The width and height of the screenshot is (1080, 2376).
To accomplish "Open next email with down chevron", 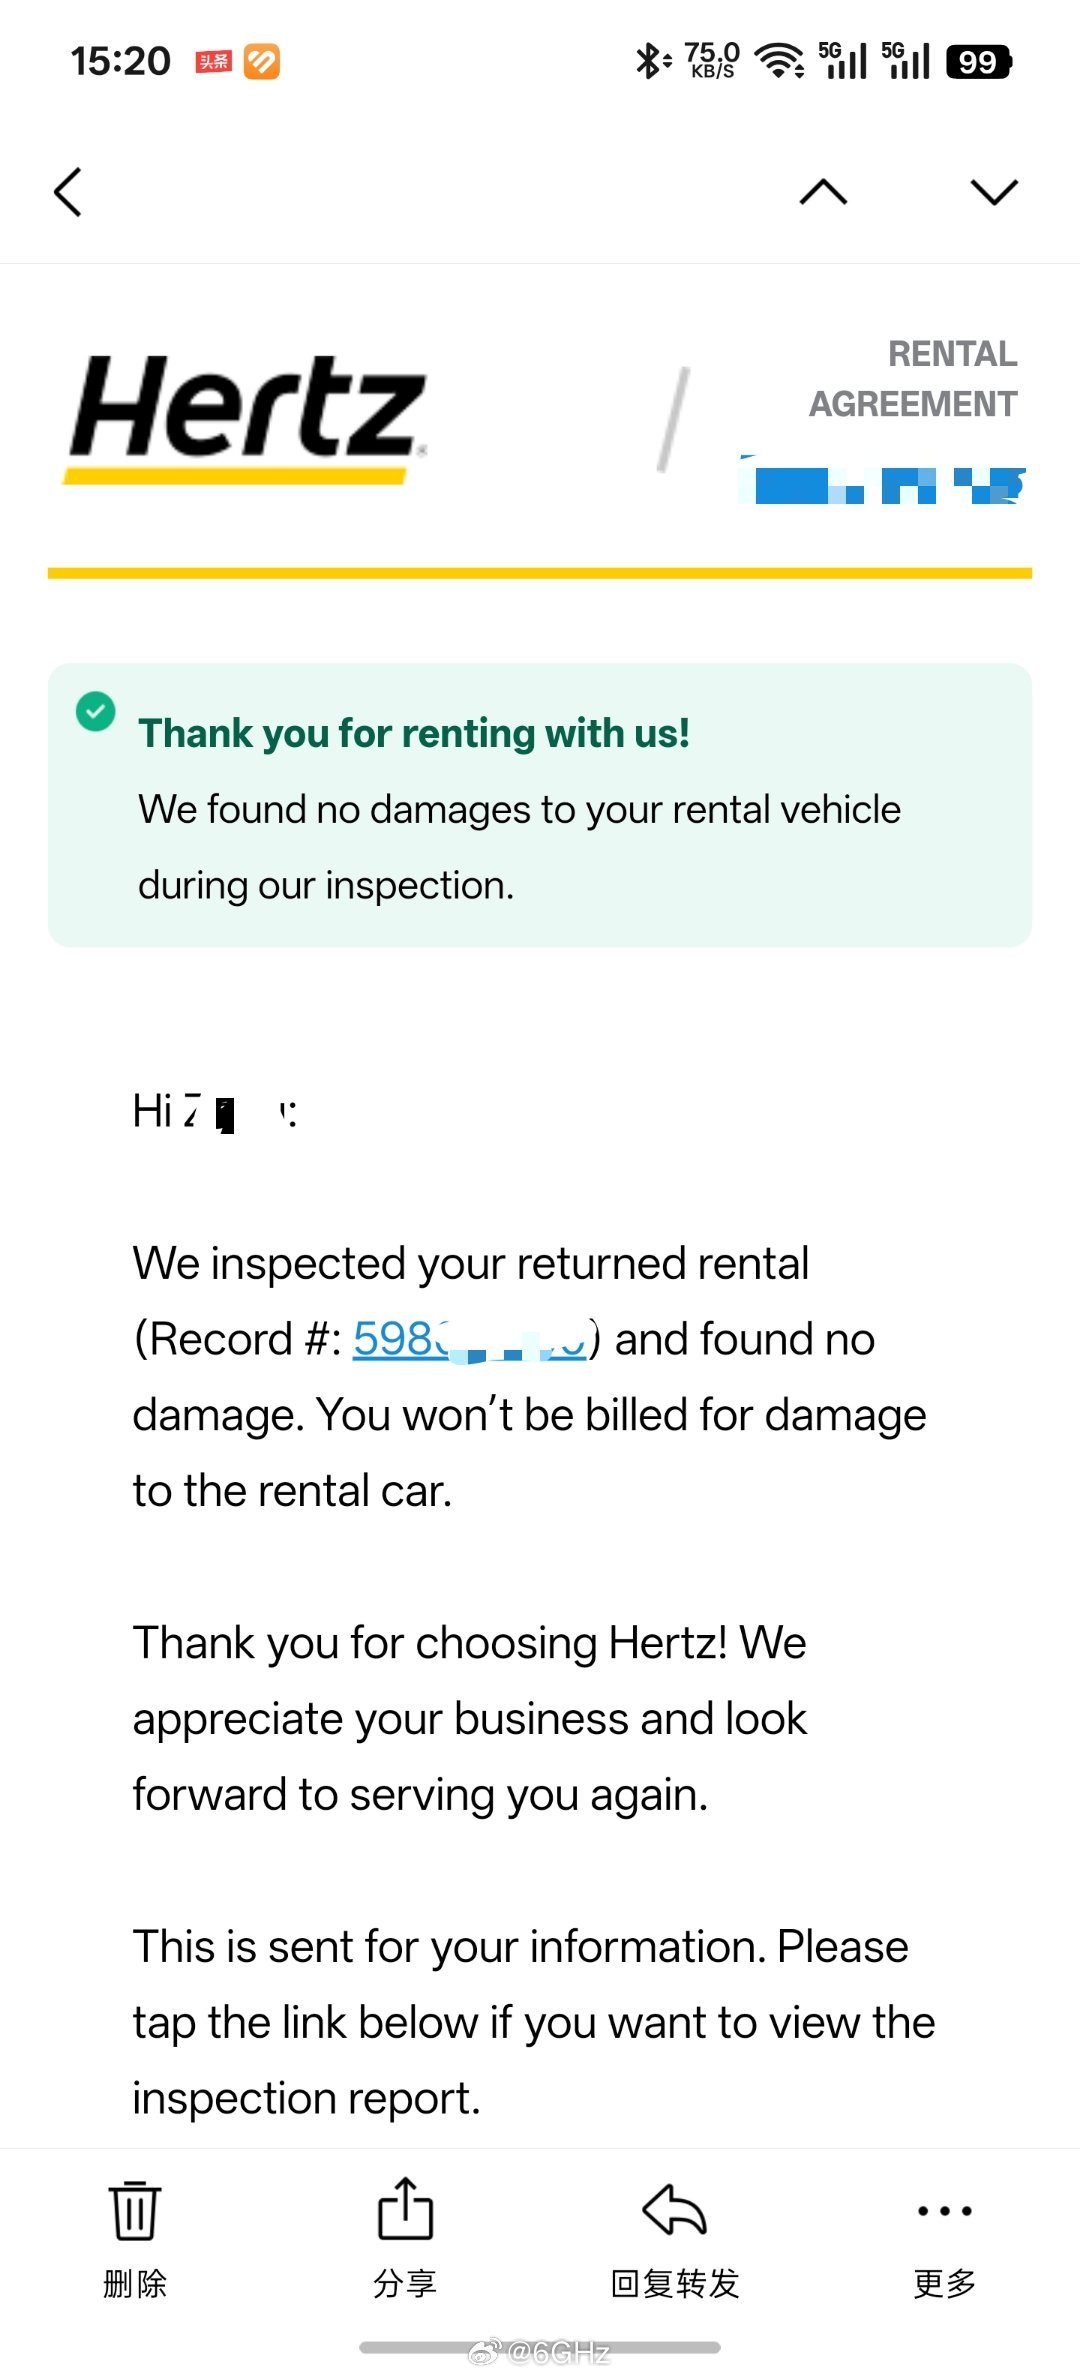I will [x=994, y=192].
